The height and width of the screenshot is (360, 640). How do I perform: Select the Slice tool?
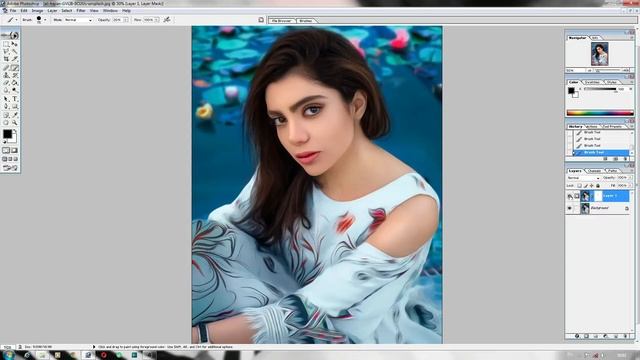point(15,59)
